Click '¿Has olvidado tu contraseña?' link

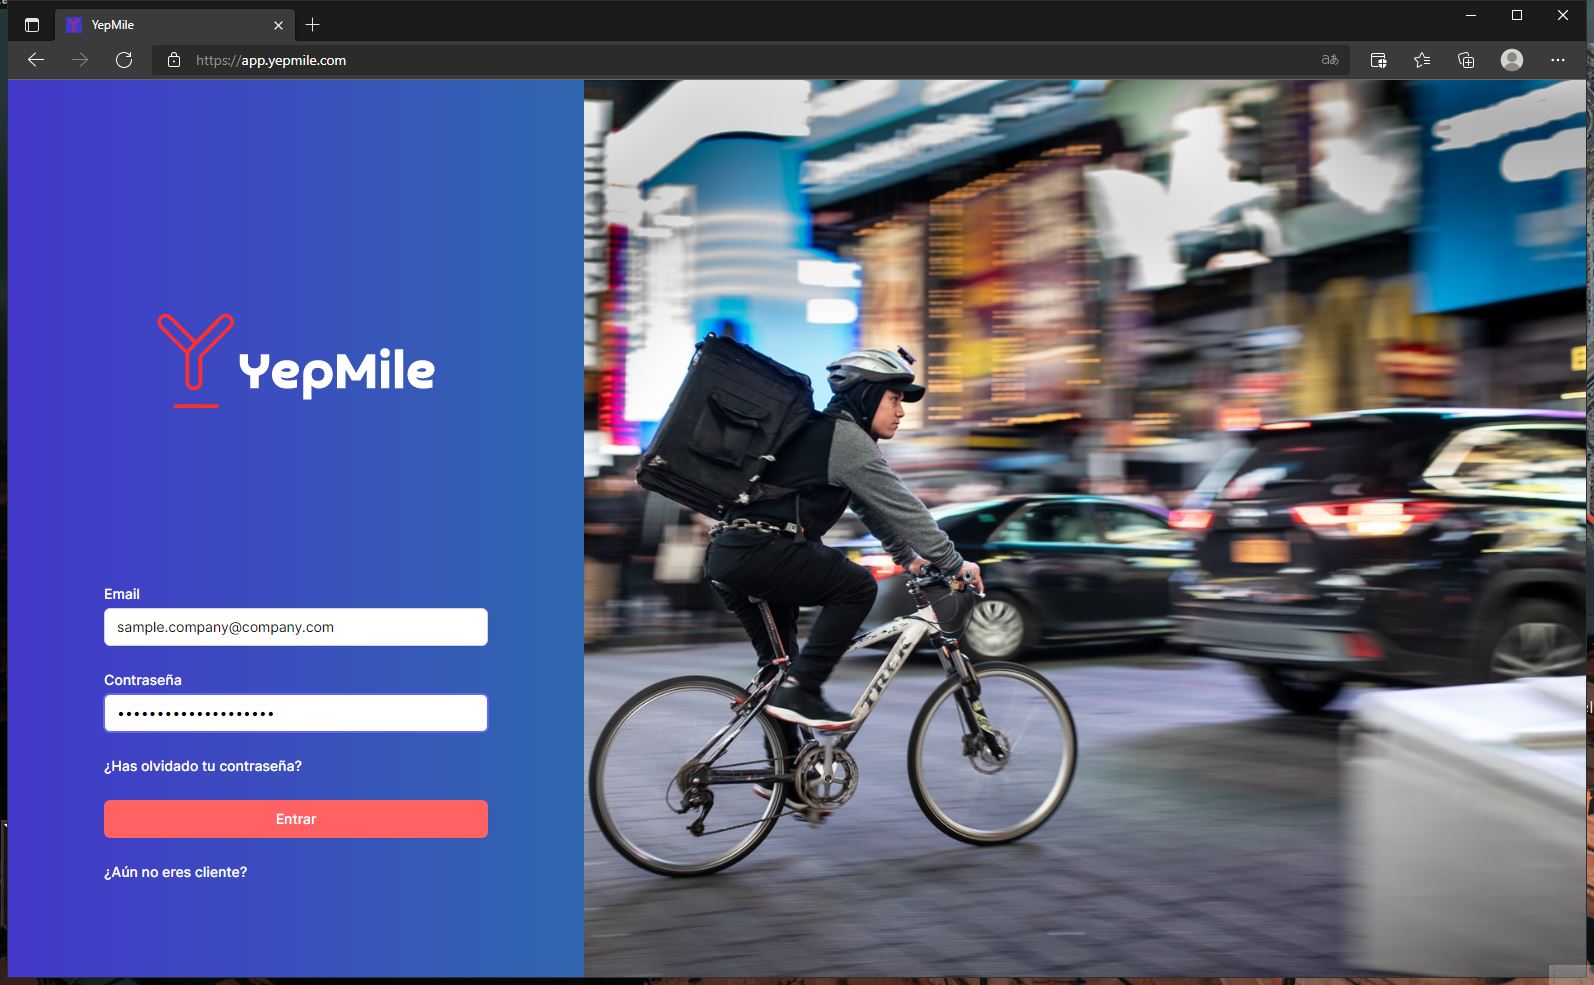(x=203, y=766)
